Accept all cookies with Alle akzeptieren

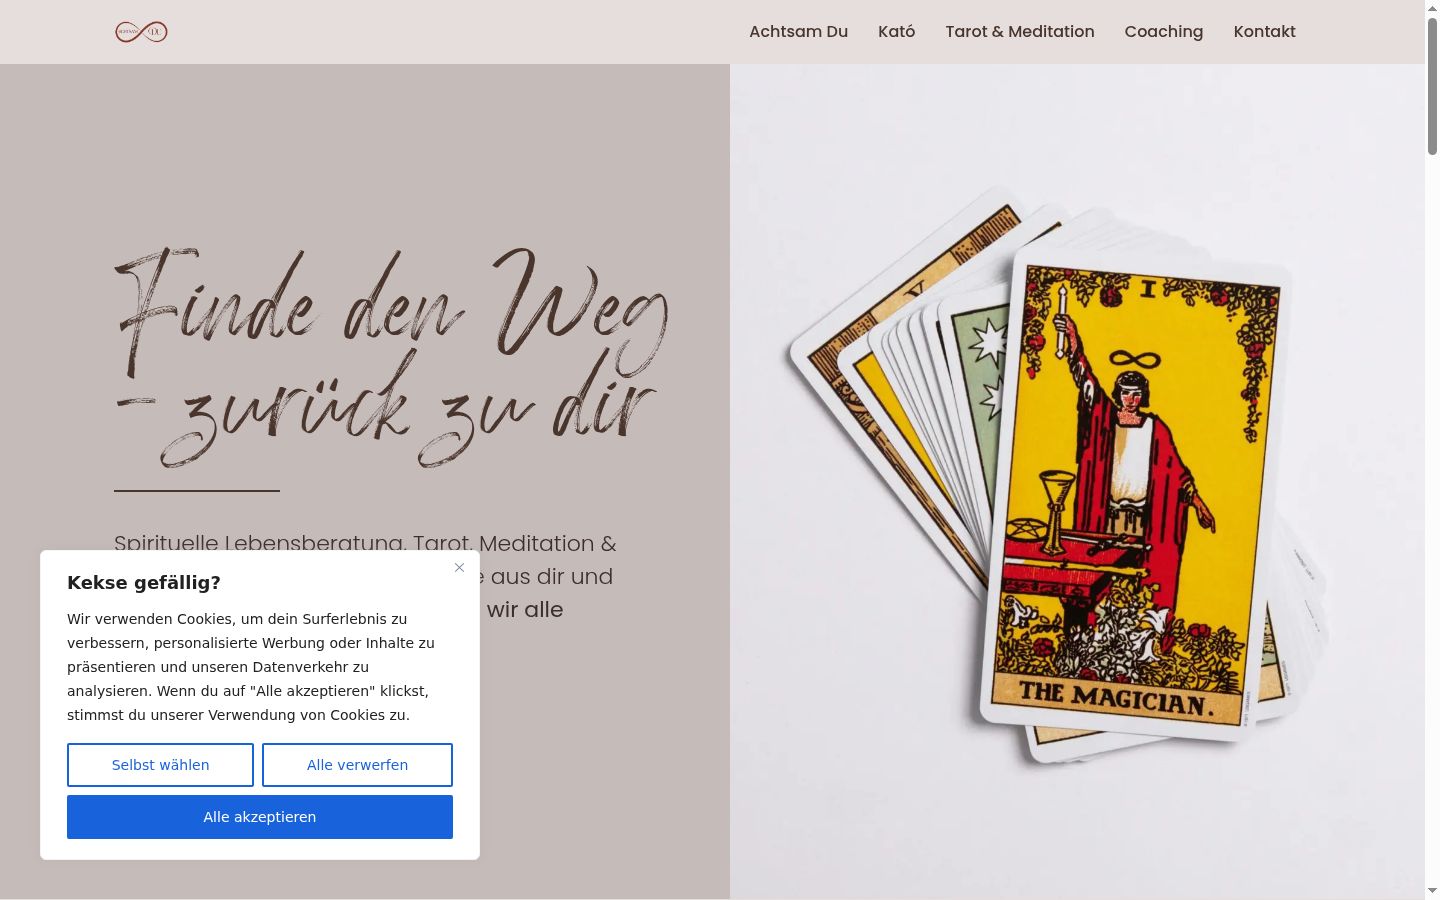(x=260, y=817)
